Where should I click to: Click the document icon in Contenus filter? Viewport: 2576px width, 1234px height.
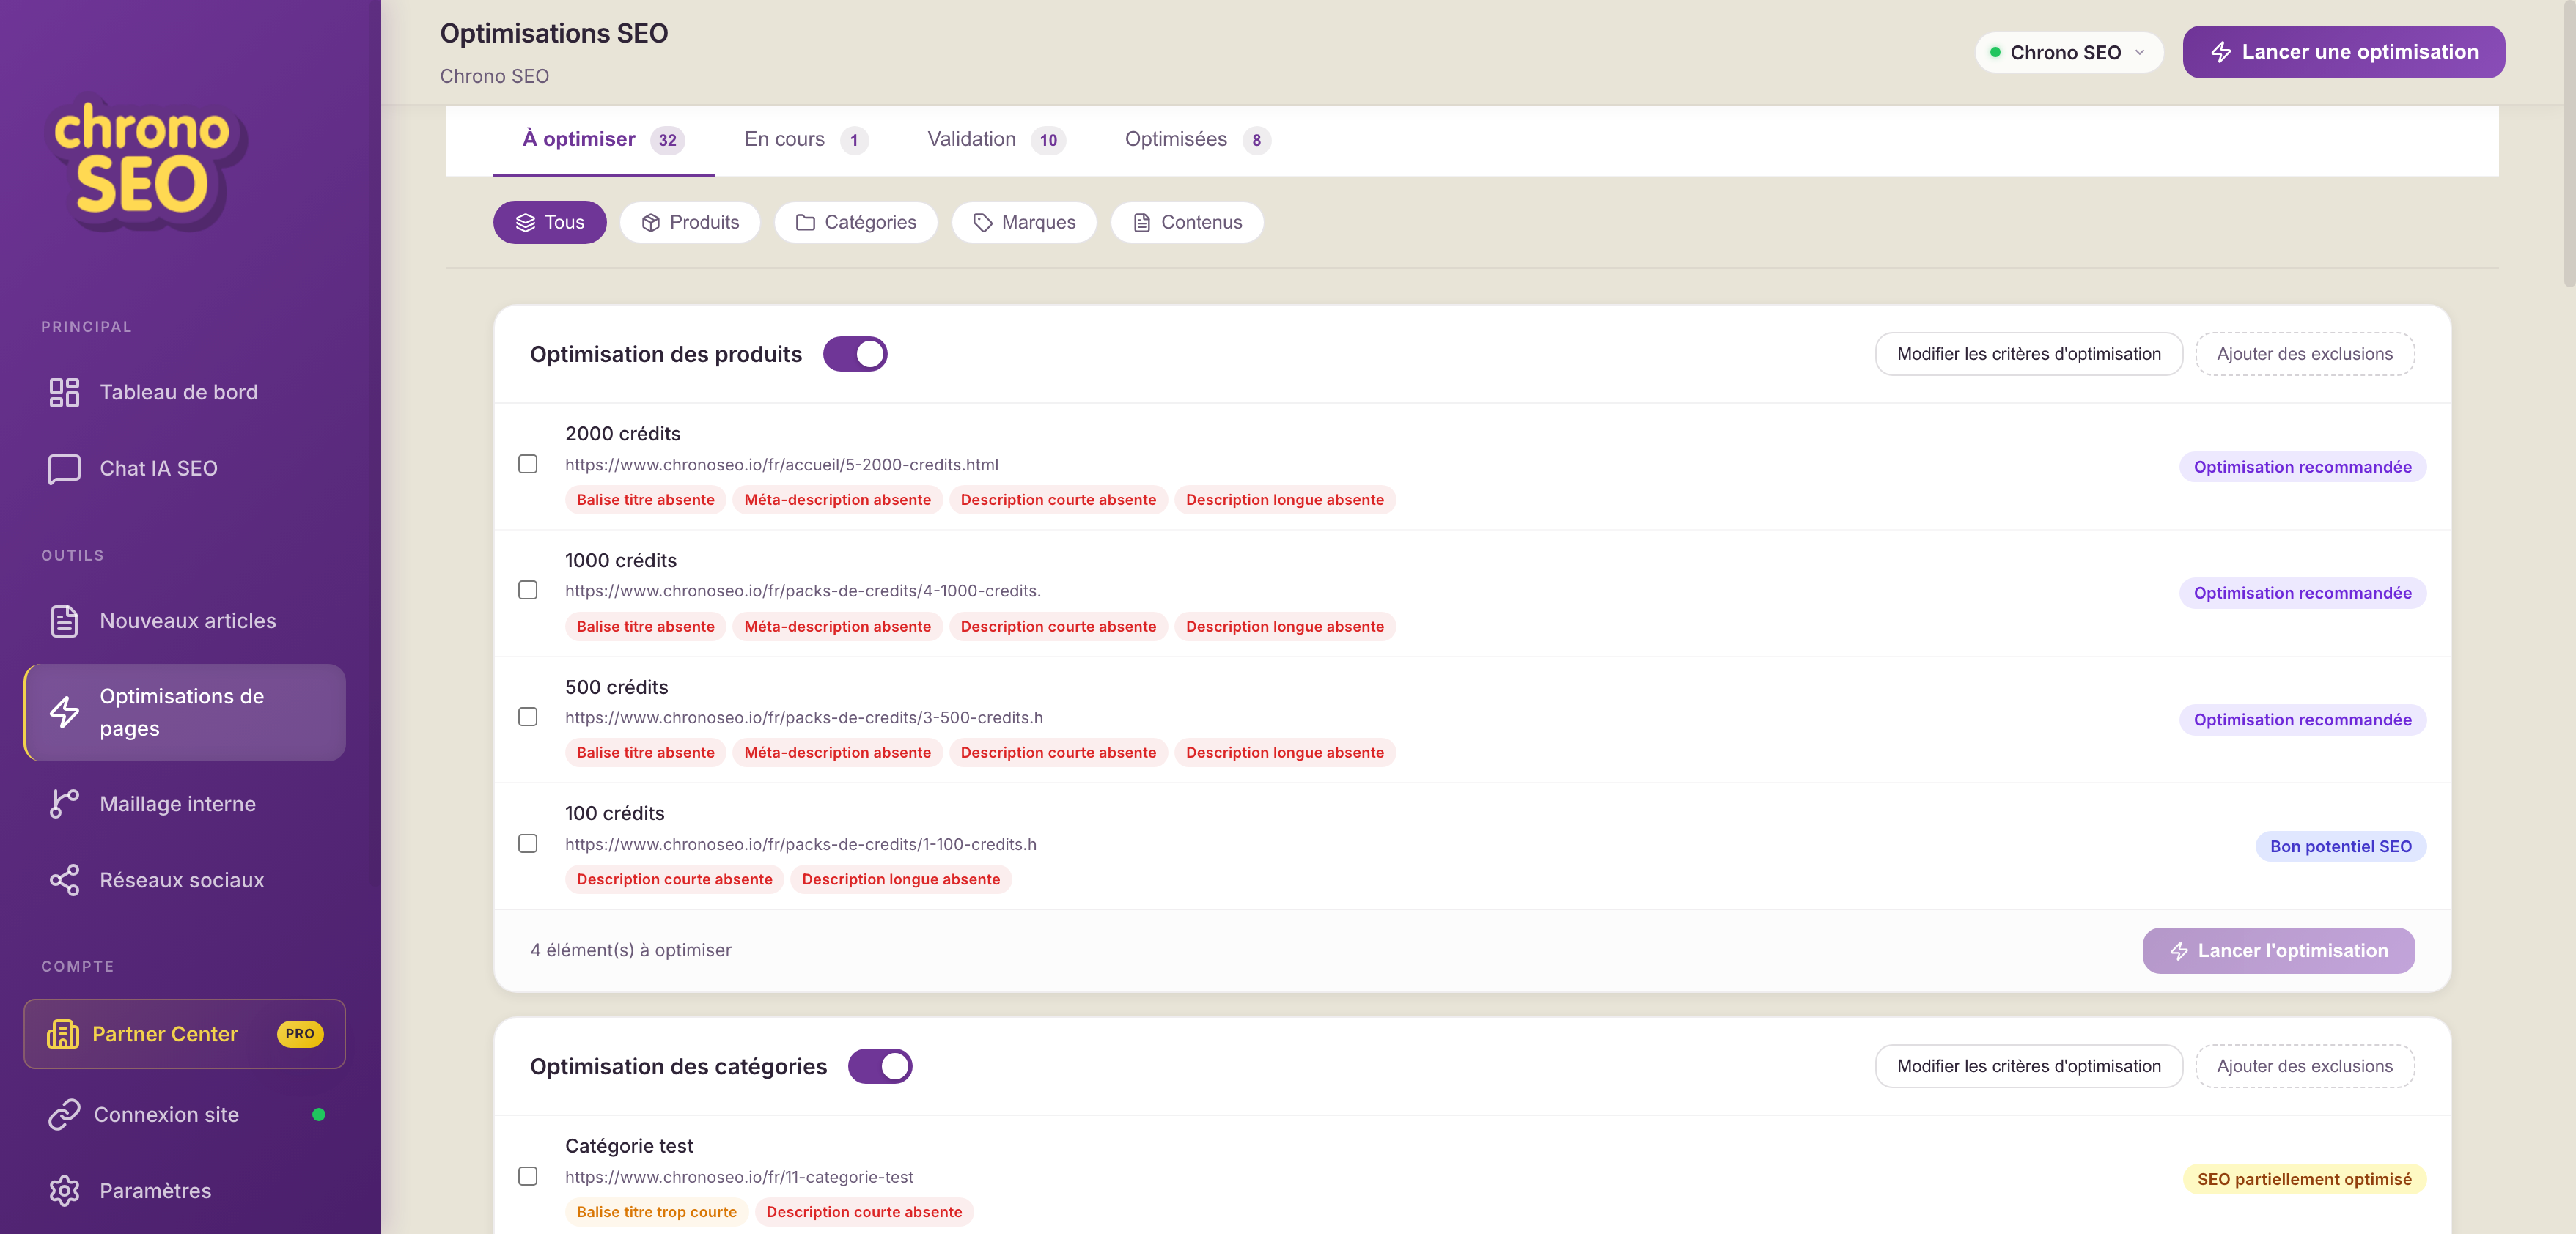[x=1142, y=223]
